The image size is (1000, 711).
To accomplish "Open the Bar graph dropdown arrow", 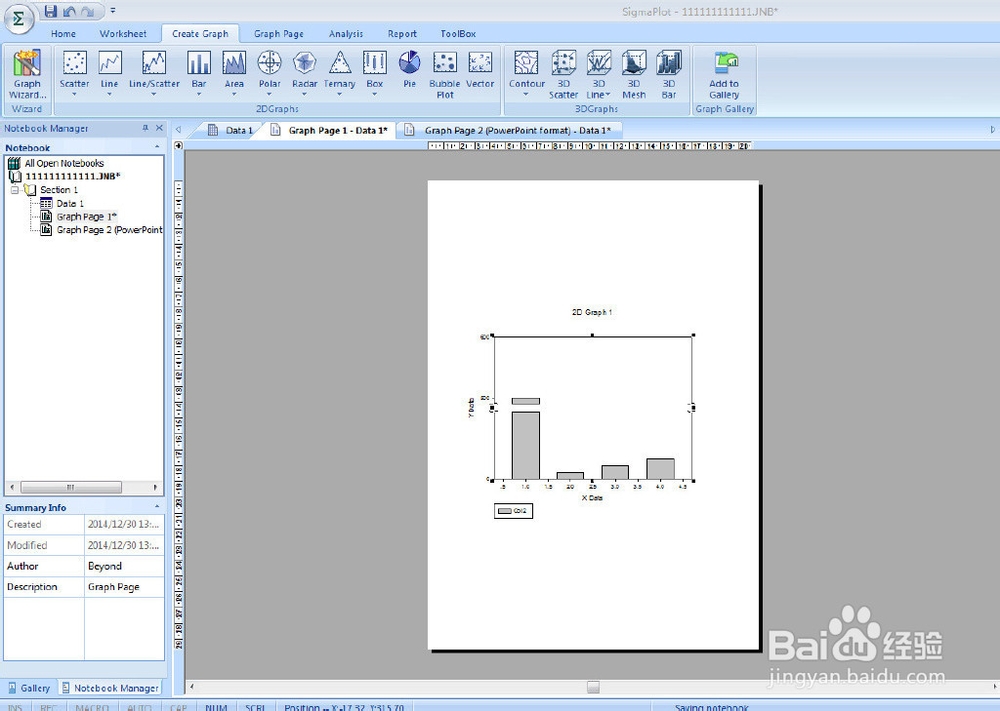I will pos(199,94).
